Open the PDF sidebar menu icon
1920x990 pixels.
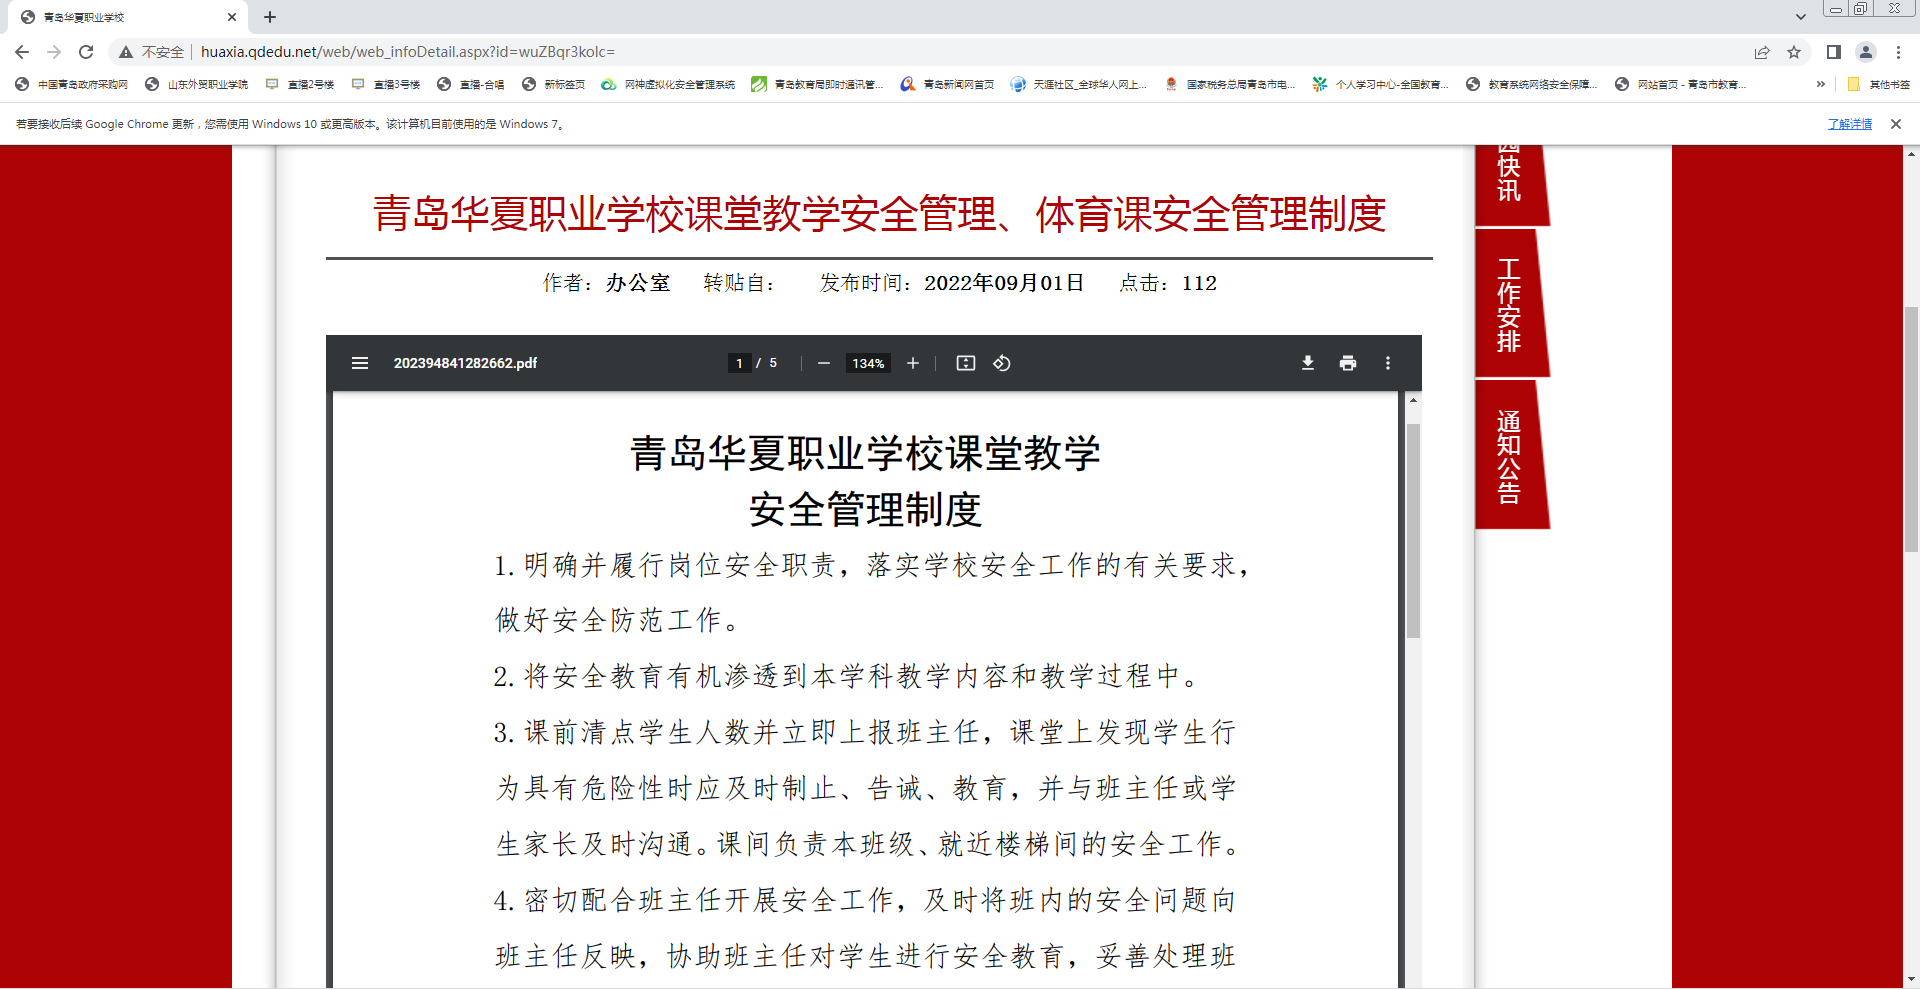[x=360, y=363]
